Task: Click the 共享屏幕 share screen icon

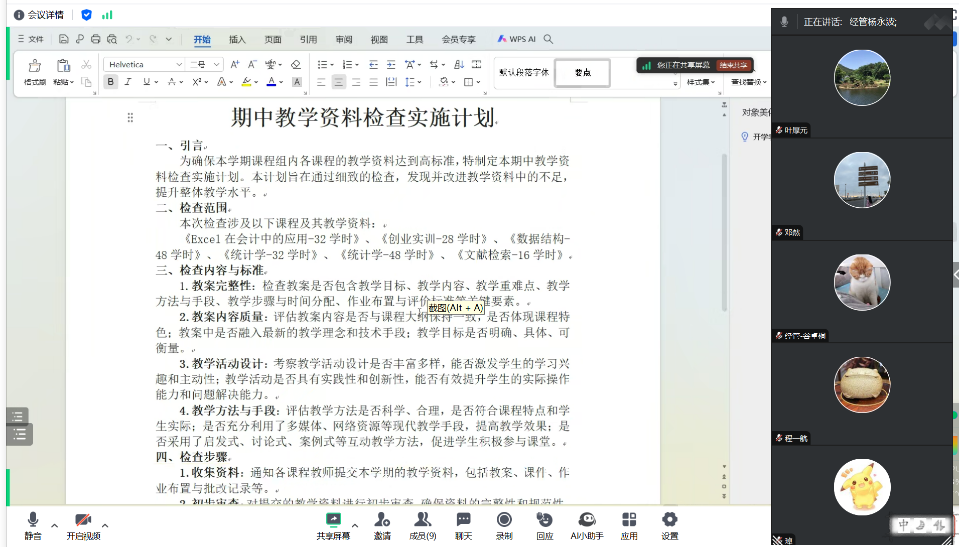Action: pos(333,520)
